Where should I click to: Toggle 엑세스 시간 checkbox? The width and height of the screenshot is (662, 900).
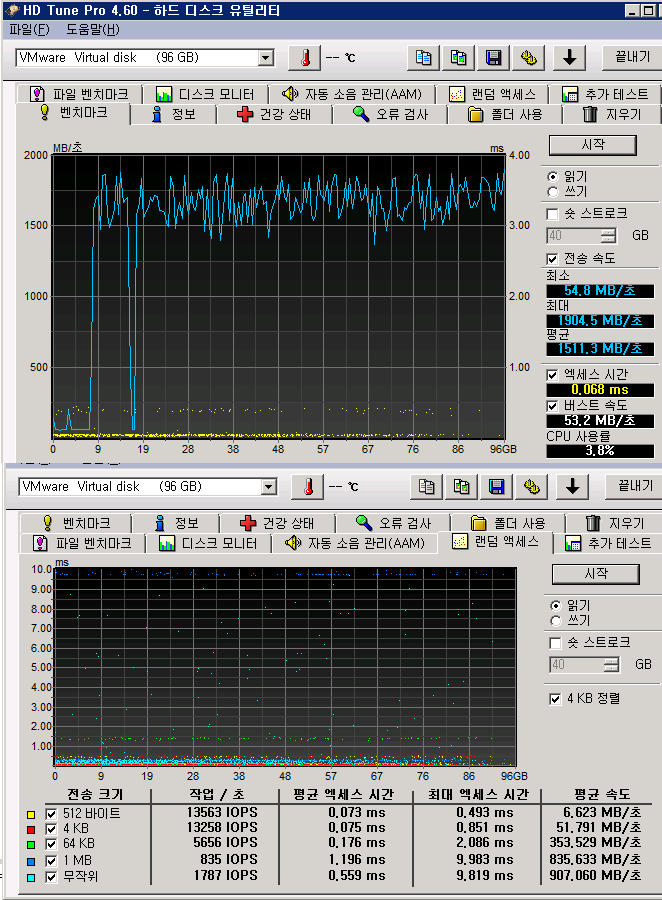[x=552, y=375]
